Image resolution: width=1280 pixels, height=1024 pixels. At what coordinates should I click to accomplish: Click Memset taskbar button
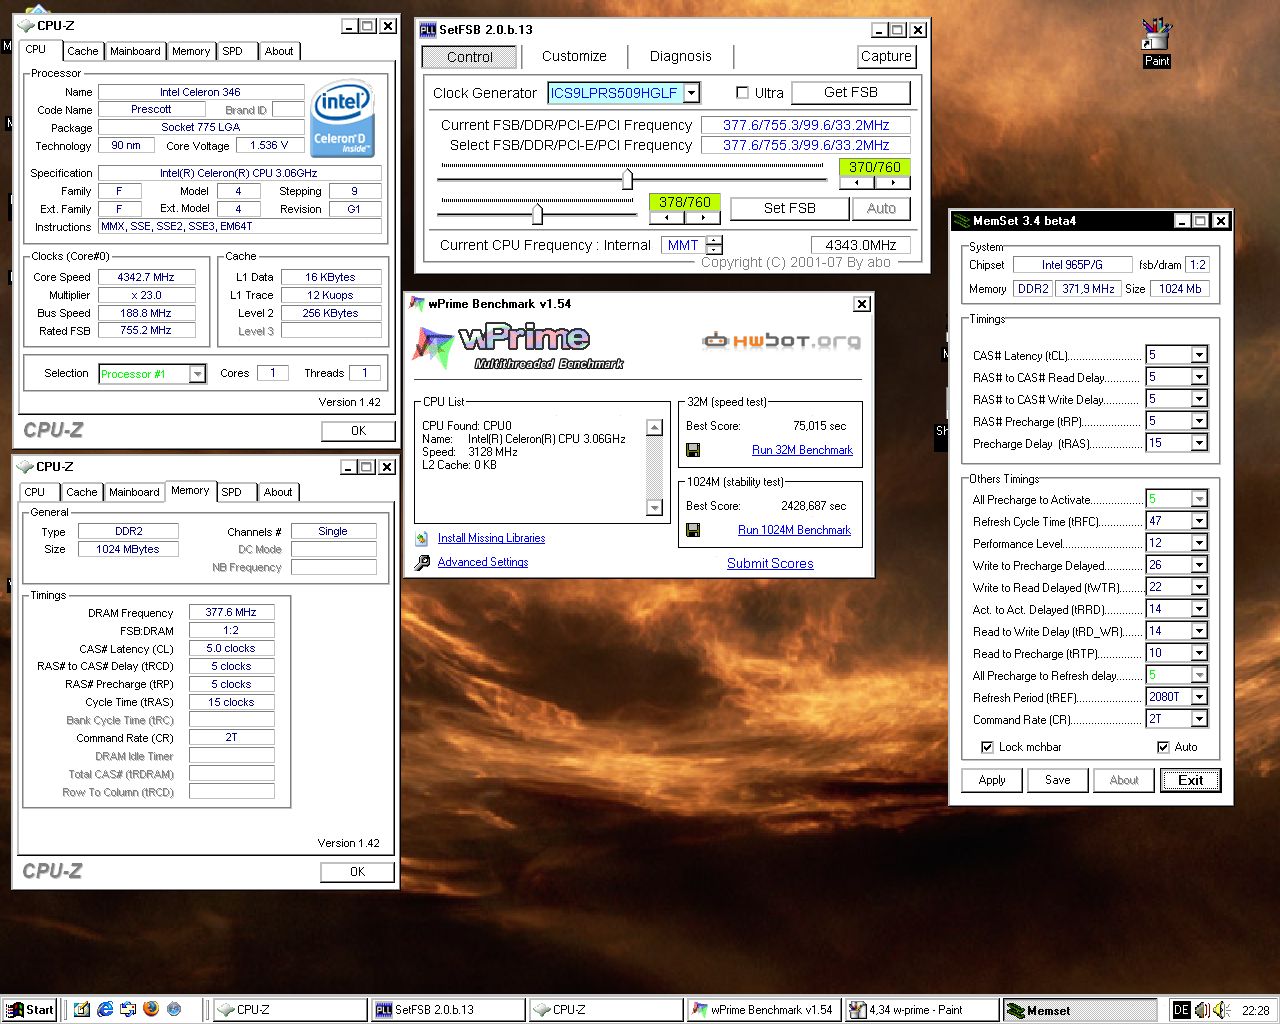pos(1079,1010)
